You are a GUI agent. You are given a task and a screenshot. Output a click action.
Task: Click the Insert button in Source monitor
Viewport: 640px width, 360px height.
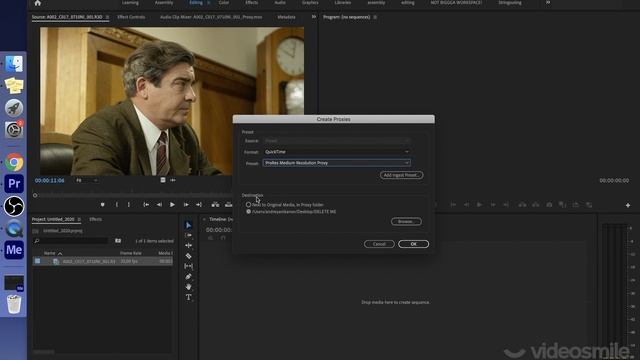[x=215, y=204]
